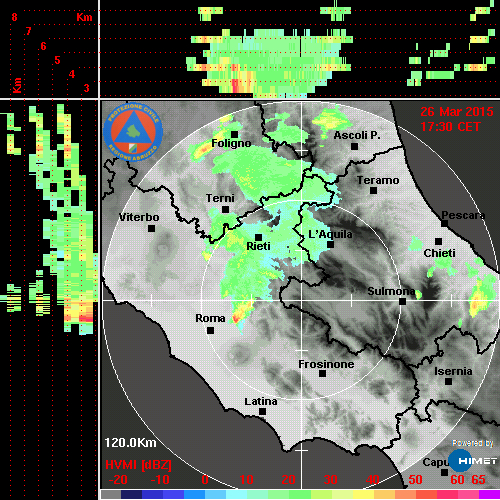Click the magenta swatch ending the dBZ color bar
Viewport: 500px width, 500px height.
489,494
